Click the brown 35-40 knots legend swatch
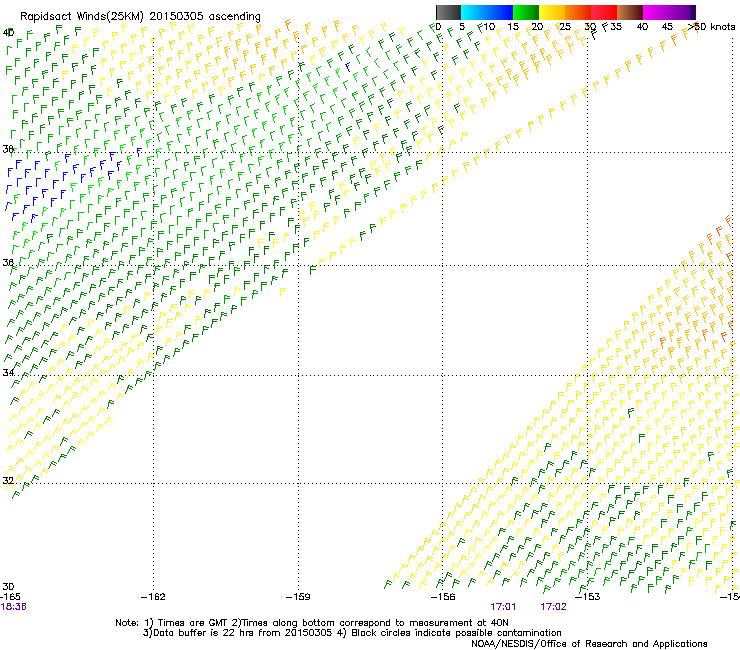Screen dimensions: 740x650 coord(630,12)
